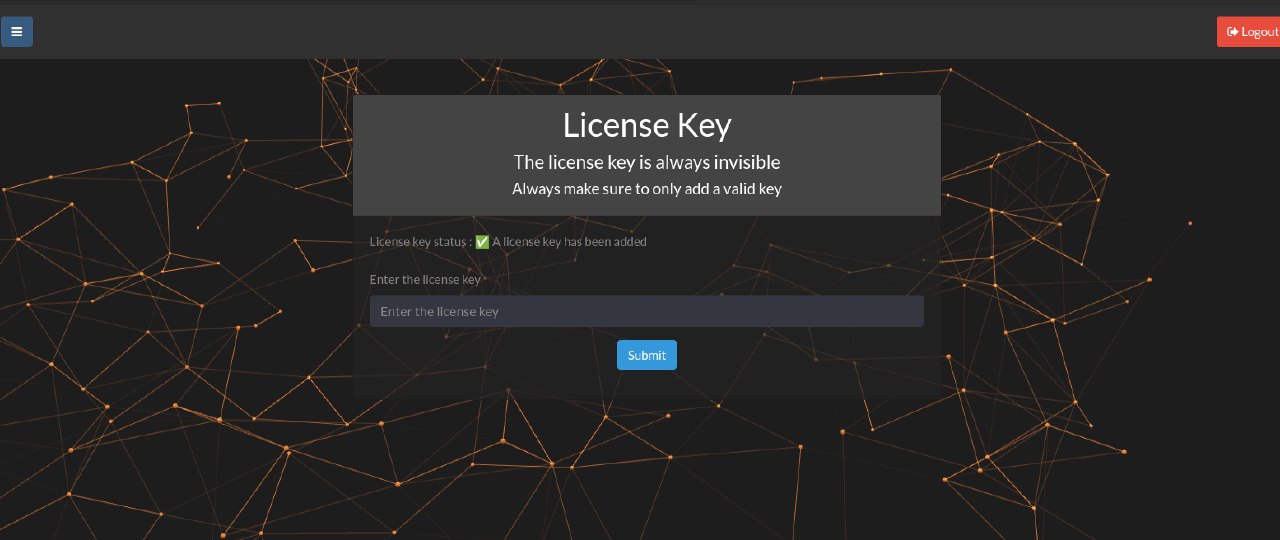Click the empty middle of top navigation bar
The height and width of the screenshot is (540, 1280).
pos(640,31)
